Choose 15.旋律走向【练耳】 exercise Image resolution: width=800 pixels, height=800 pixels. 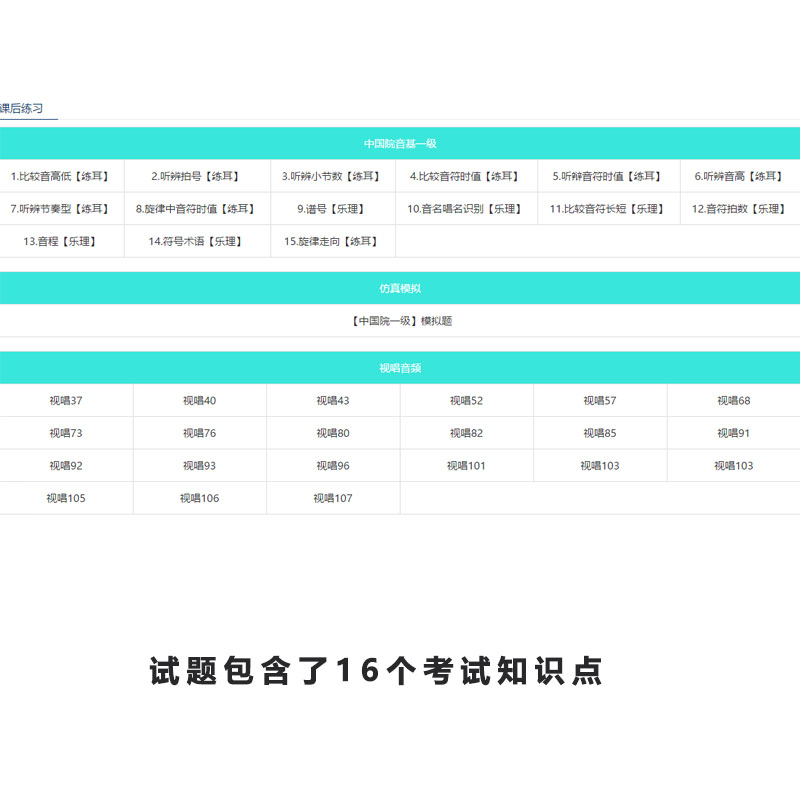click(x=331, y=241)
